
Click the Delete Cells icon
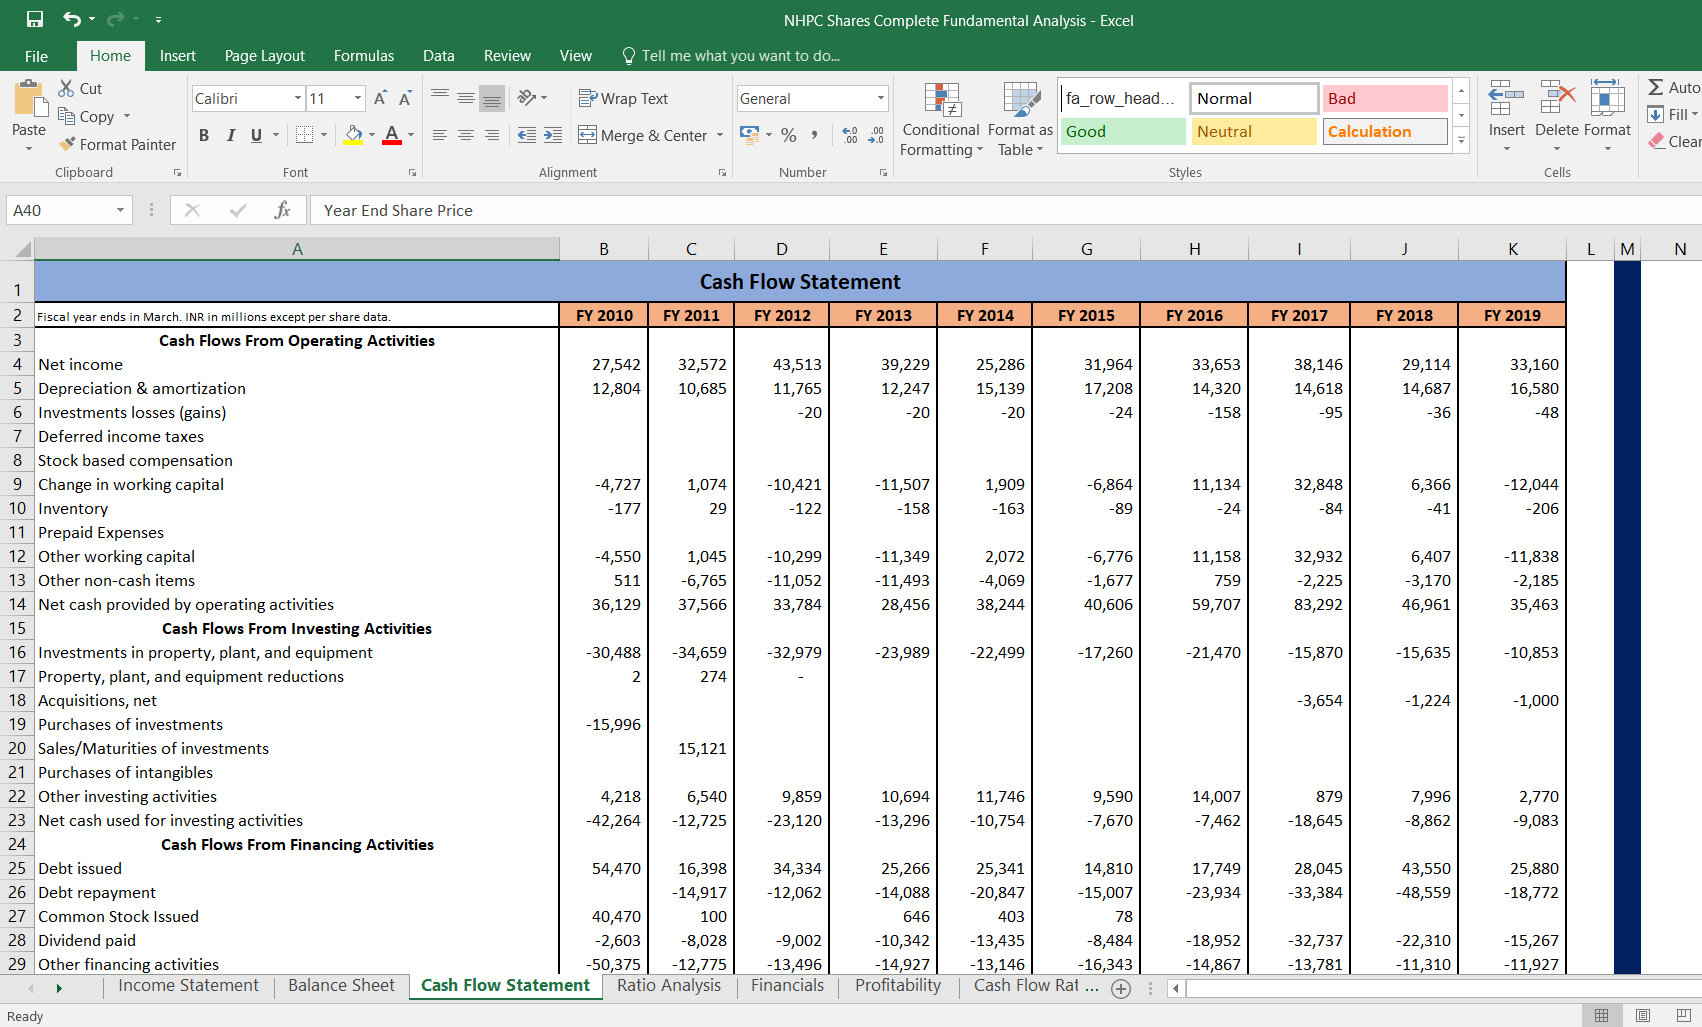pos(1557,98)
